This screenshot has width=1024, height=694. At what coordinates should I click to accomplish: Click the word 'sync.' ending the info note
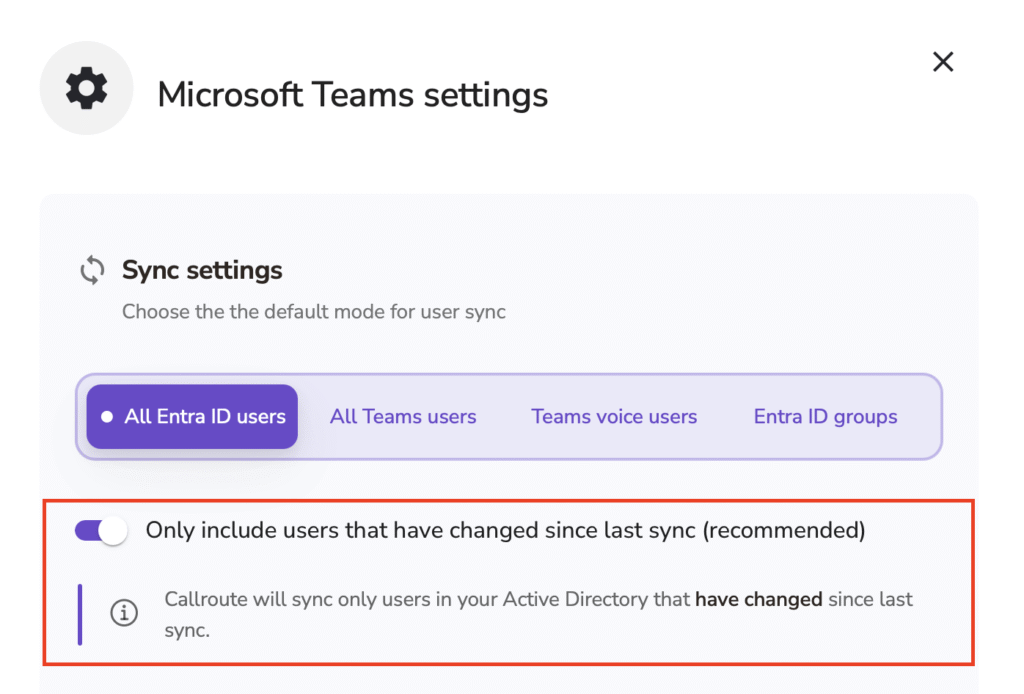187,631
